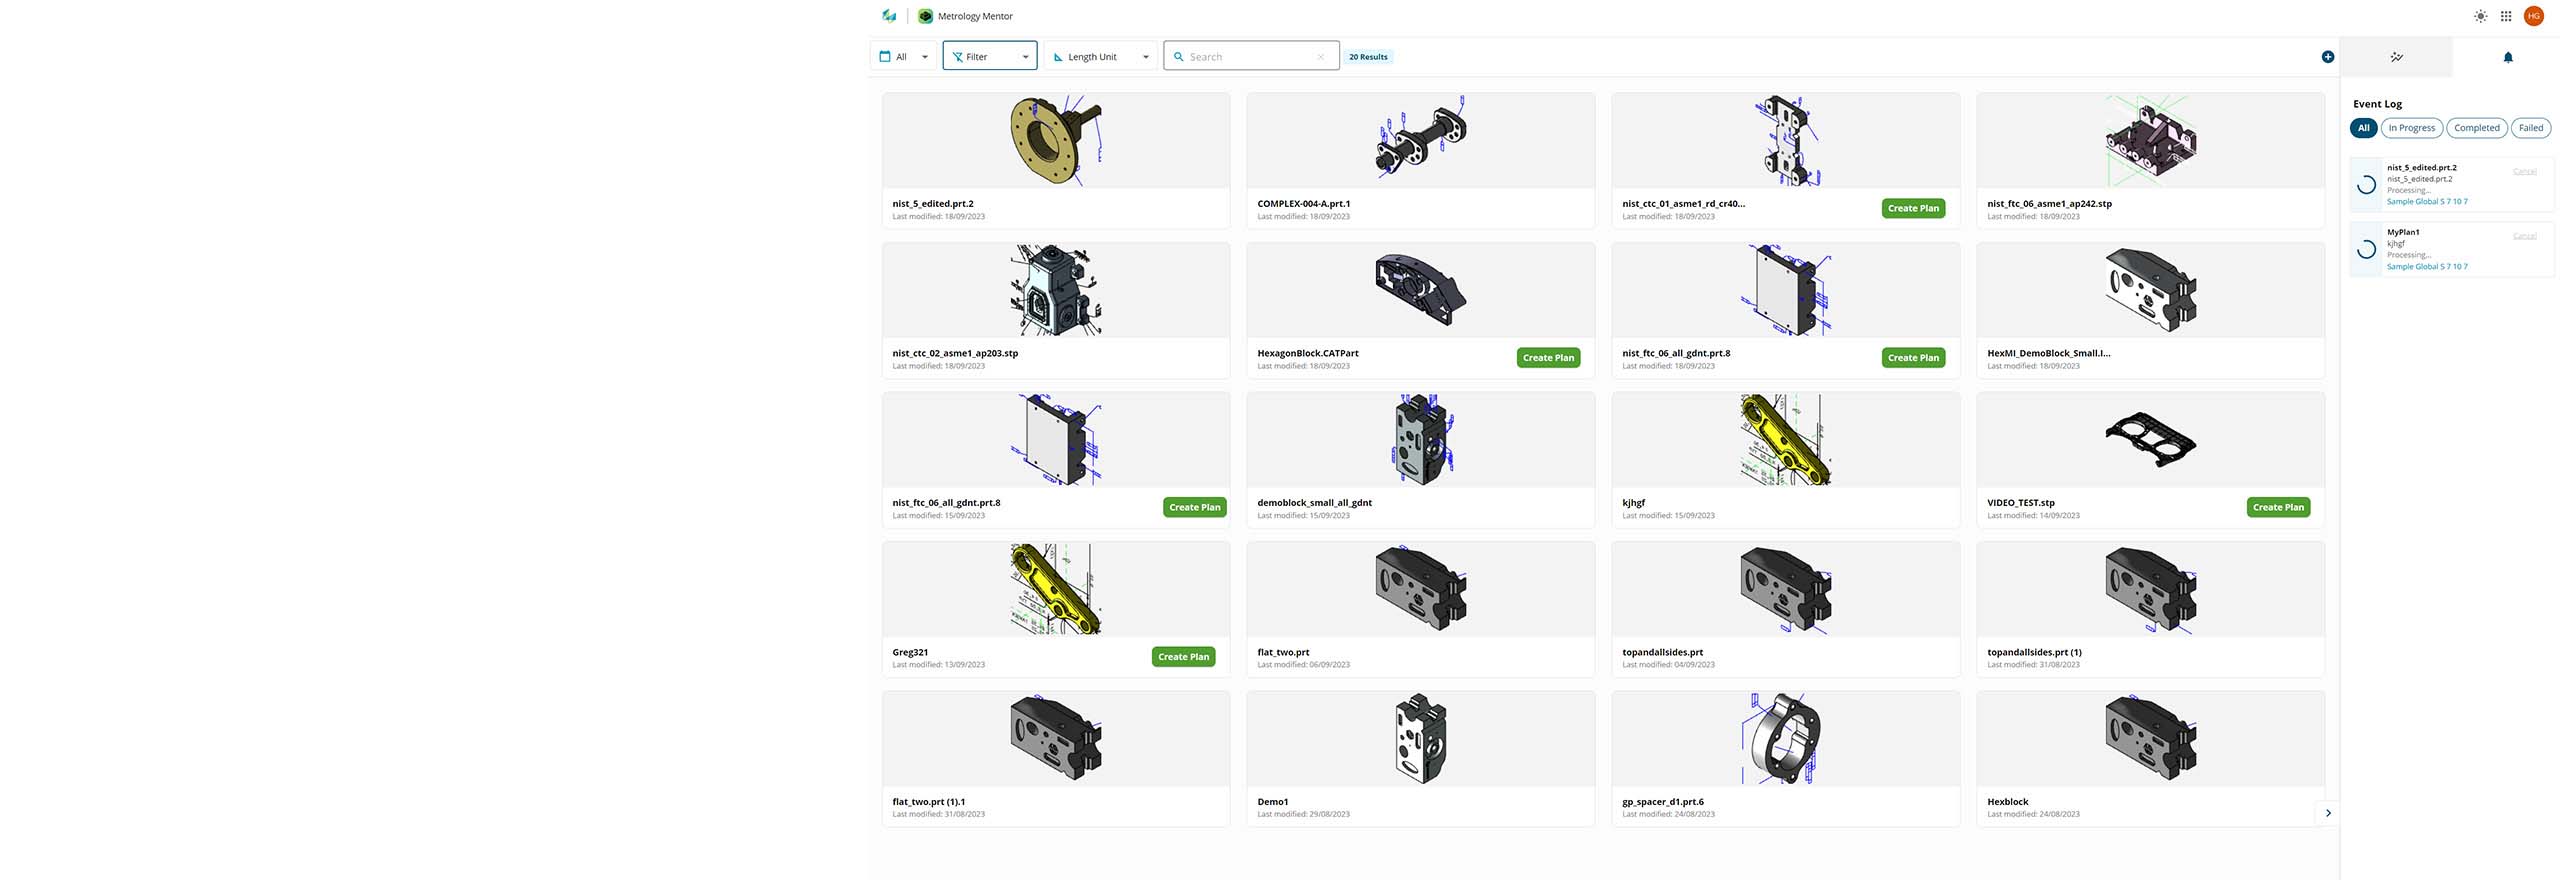Click the 20 Results badge

click(x=1368, y=57)
